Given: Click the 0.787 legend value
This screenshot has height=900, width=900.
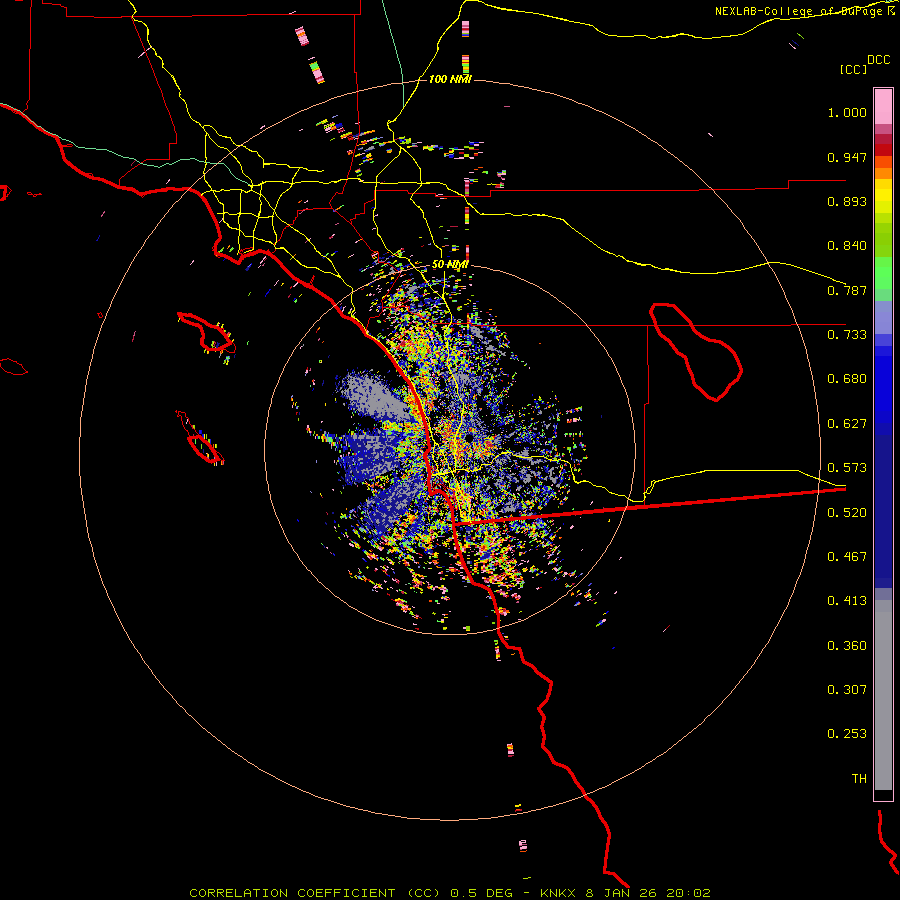Looking at the screenshot, I should (x=847, y=290).
